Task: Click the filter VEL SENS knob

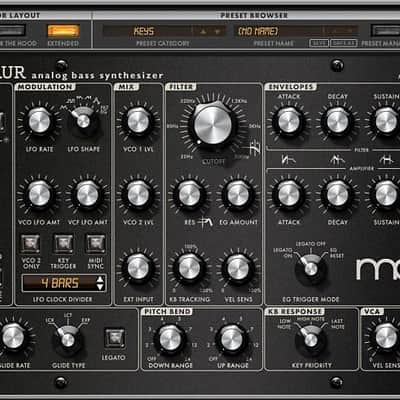Action: tap(238, 268)
